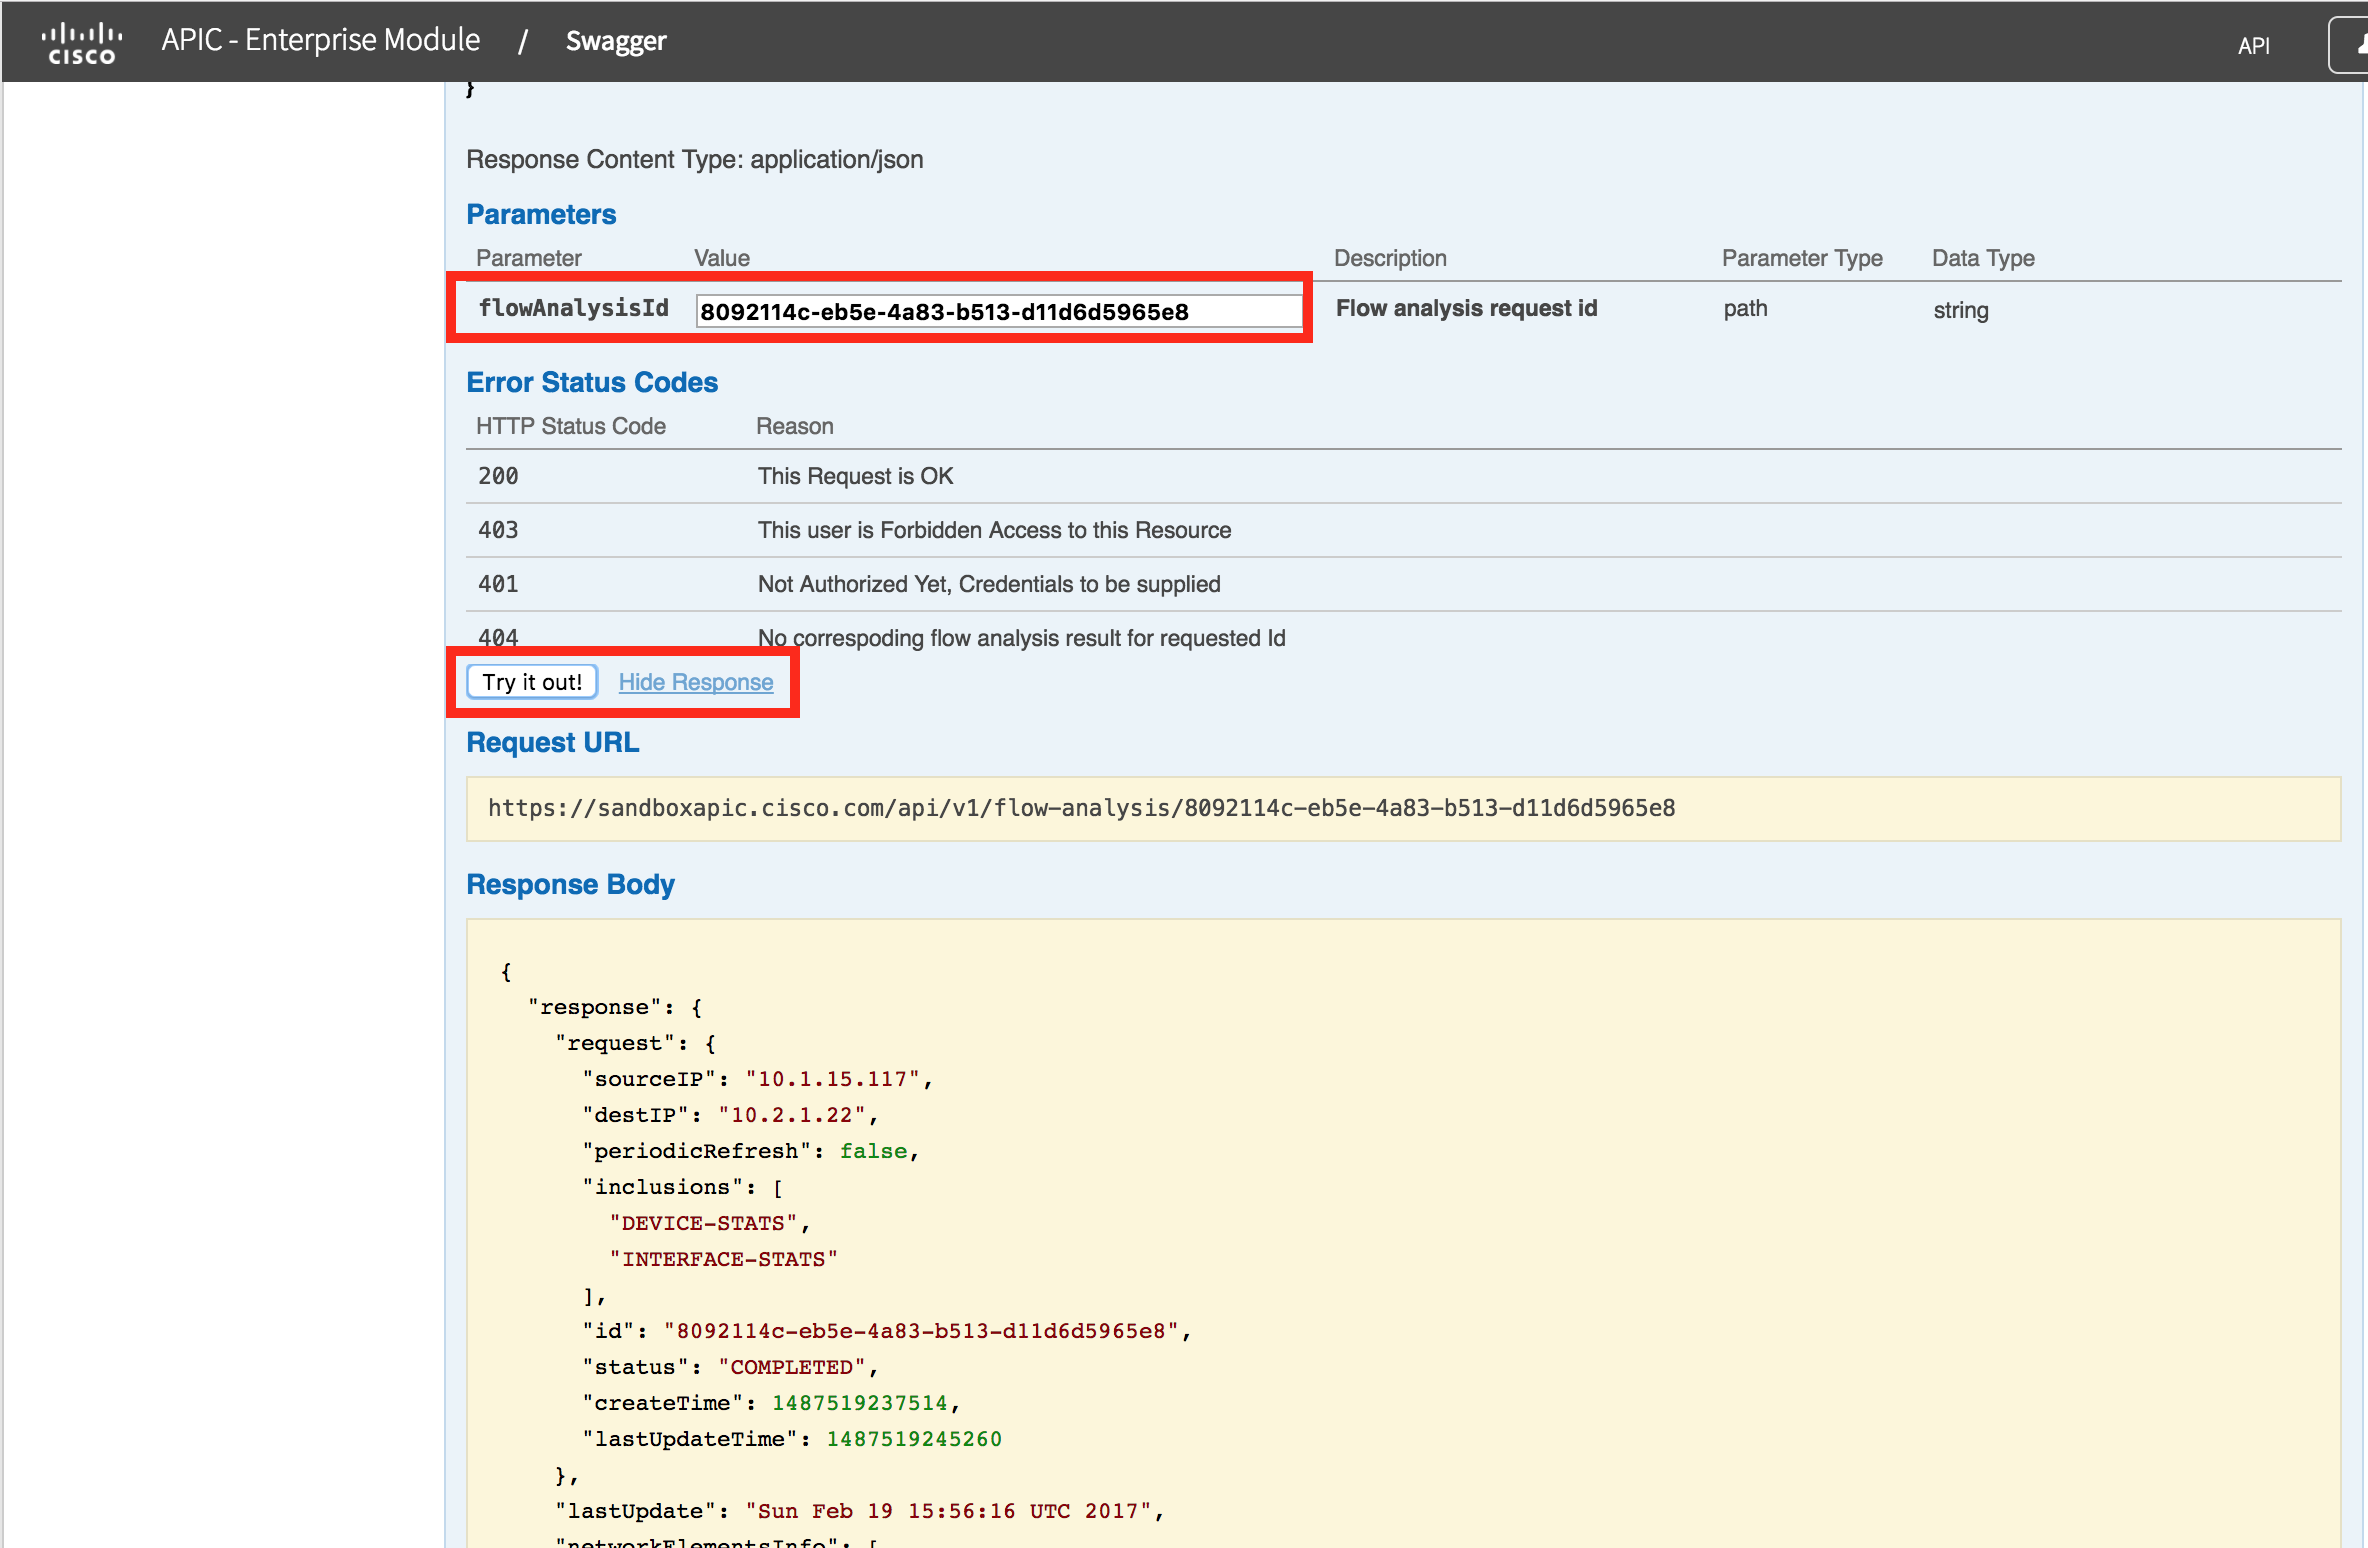2368x1548 pixels.
Task: Click the DEVICE-STATS inclusion value
Action: coord(703,1223)
